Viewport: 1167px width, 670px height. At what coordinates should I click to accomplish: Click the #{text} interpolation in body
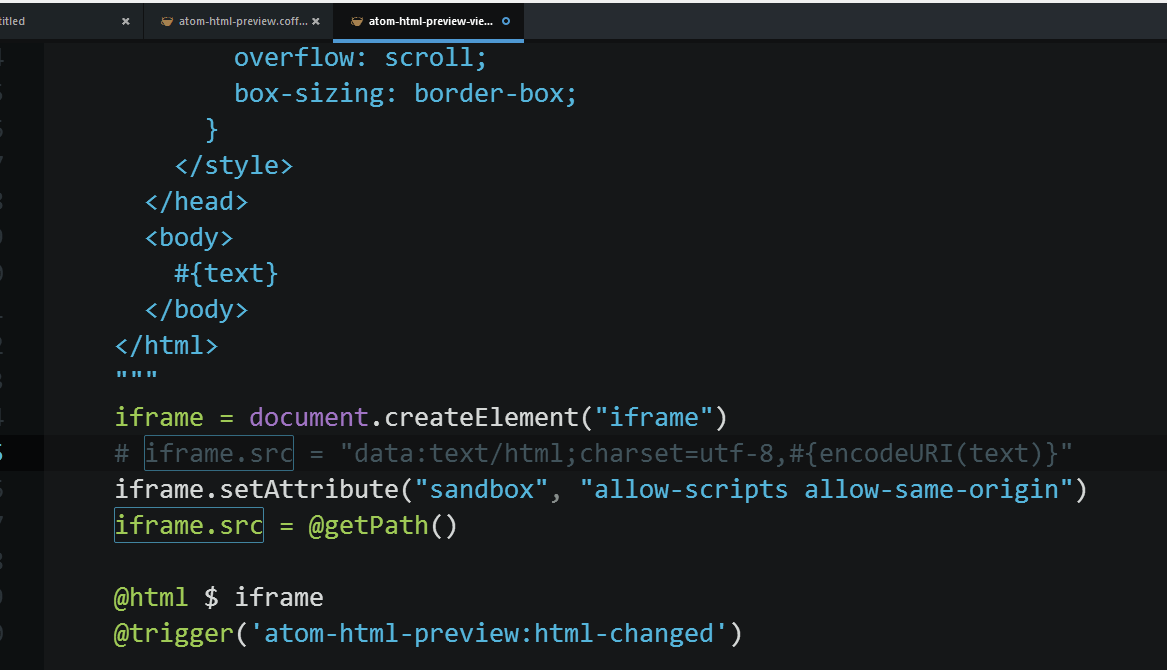[226, 272]
